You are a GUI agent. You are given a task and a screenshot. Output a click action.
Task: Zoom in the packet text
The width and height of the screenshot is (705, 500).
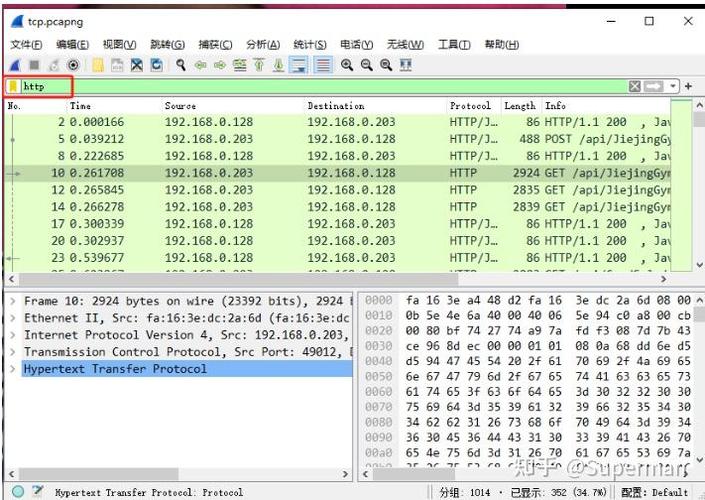point(347,65)
